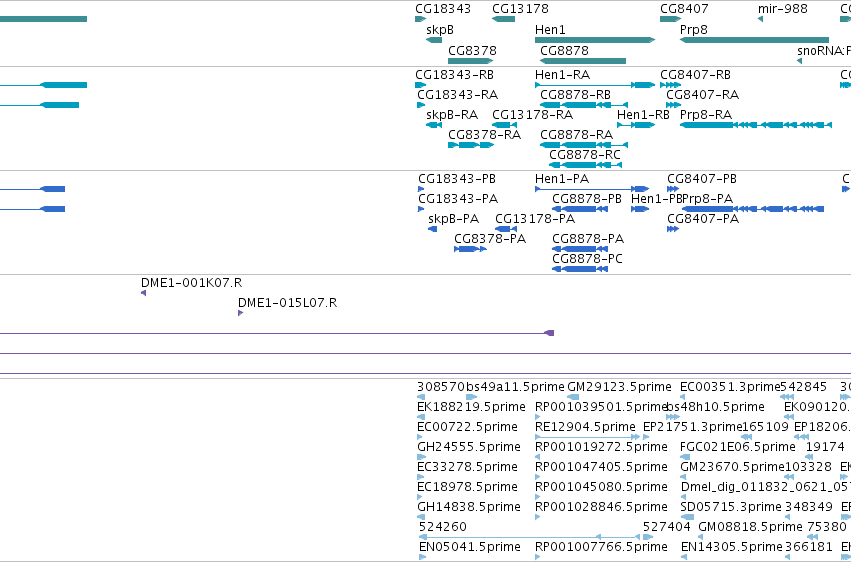
Task: Click the EN05041.5prime EST label
Action: click(x=469, y=547)
